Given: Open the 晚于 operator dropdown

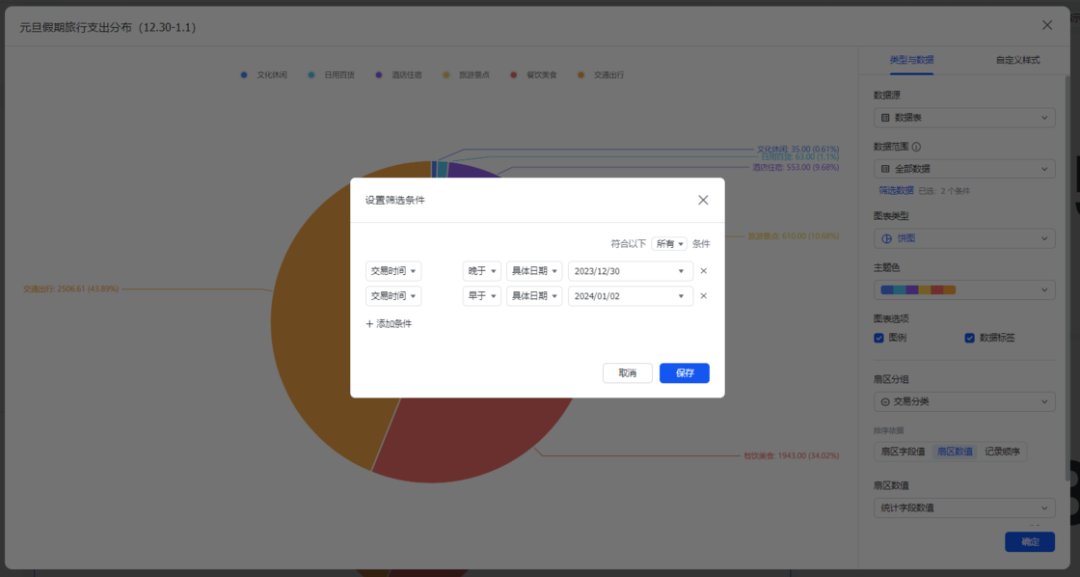Looking at the screenshot, I should (x=481, y=271).
